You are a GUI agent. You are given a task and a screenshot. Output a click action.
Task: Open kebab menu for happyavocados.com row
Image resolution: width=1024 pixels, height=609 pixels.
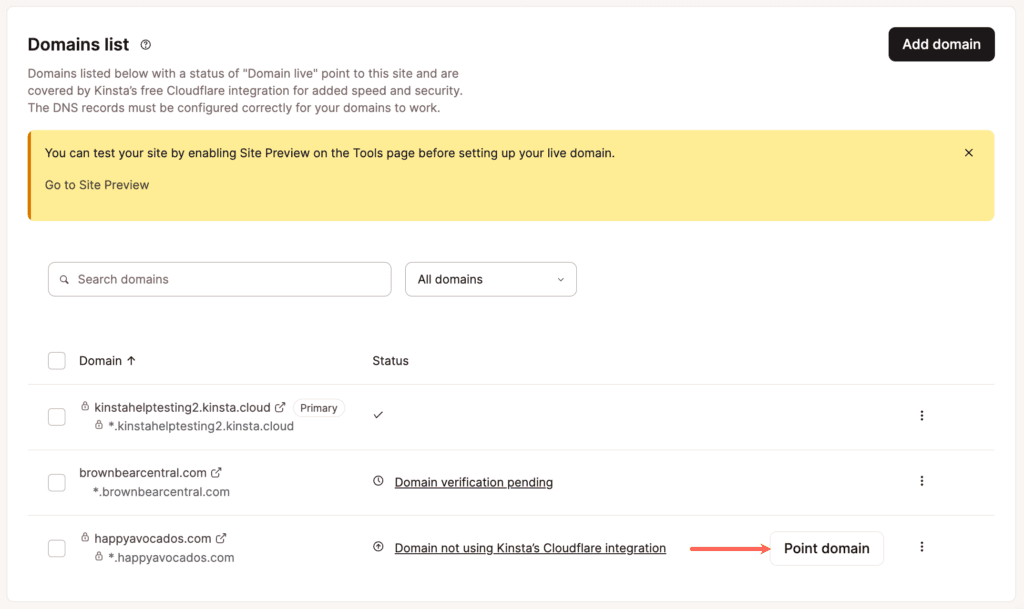[x=921, y=547]
